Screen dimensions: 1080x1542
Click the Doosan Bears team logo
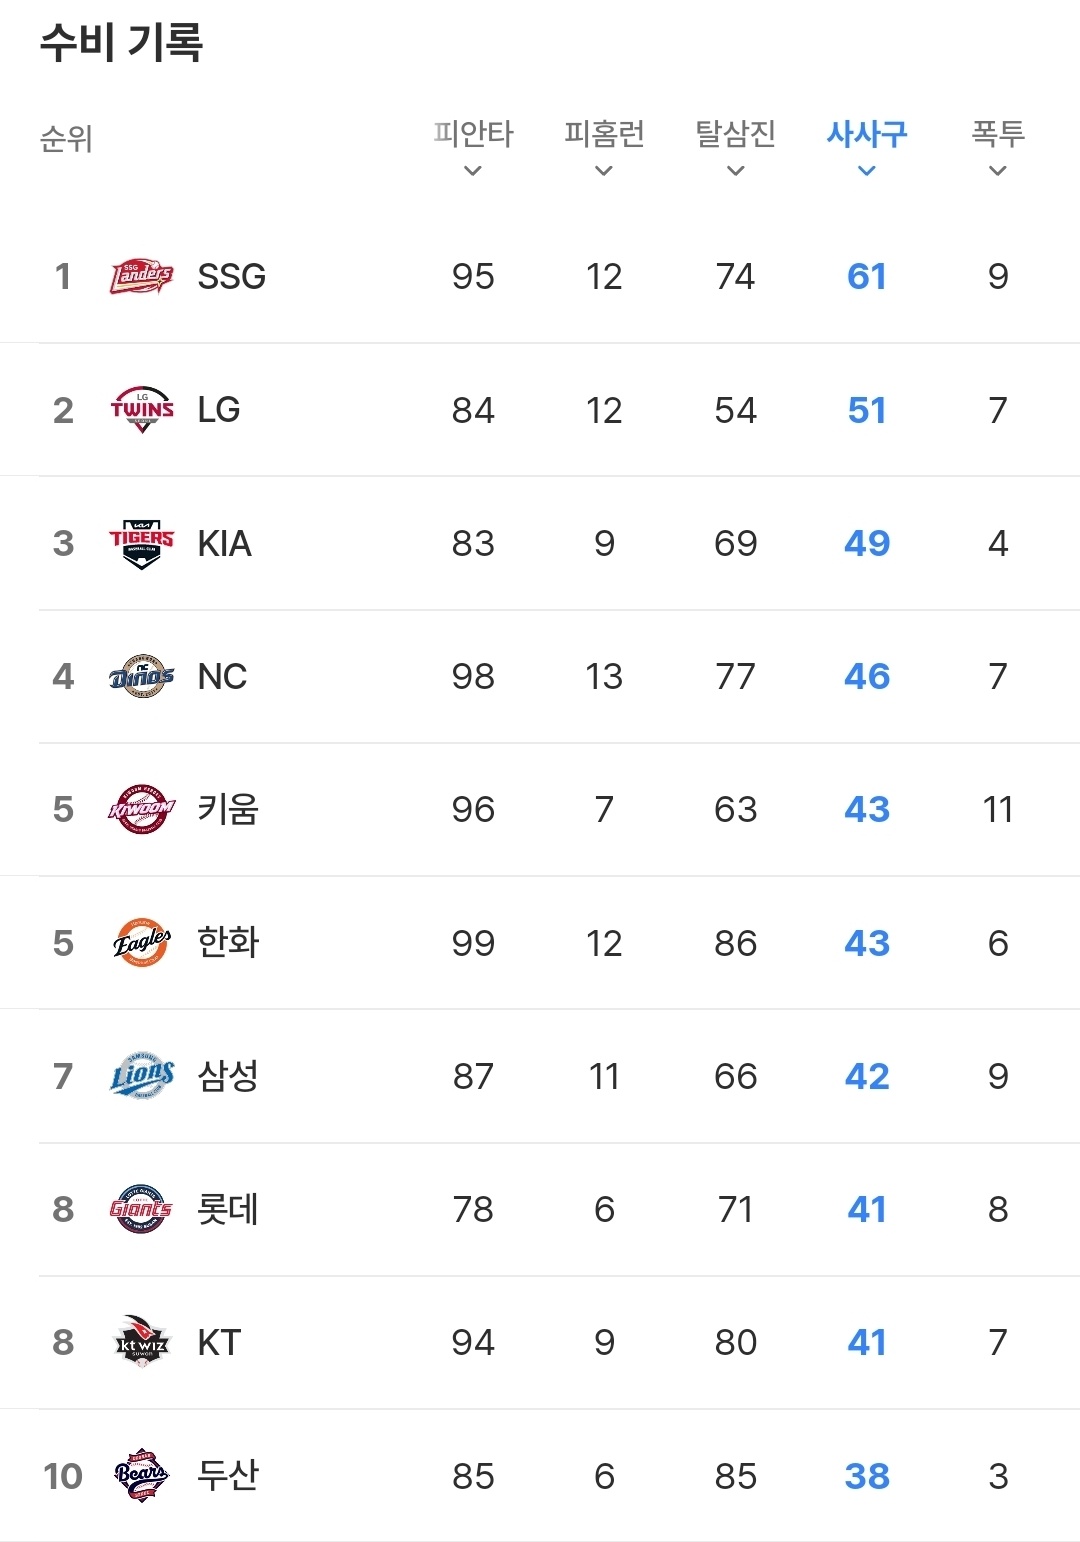(141, 1475)
